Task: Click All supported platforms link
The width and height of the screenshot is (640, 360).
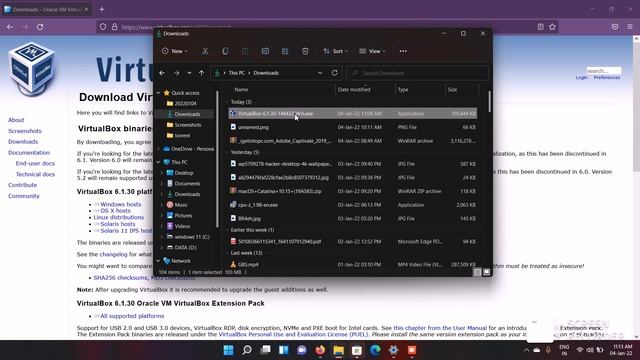Action: [132, 316]
